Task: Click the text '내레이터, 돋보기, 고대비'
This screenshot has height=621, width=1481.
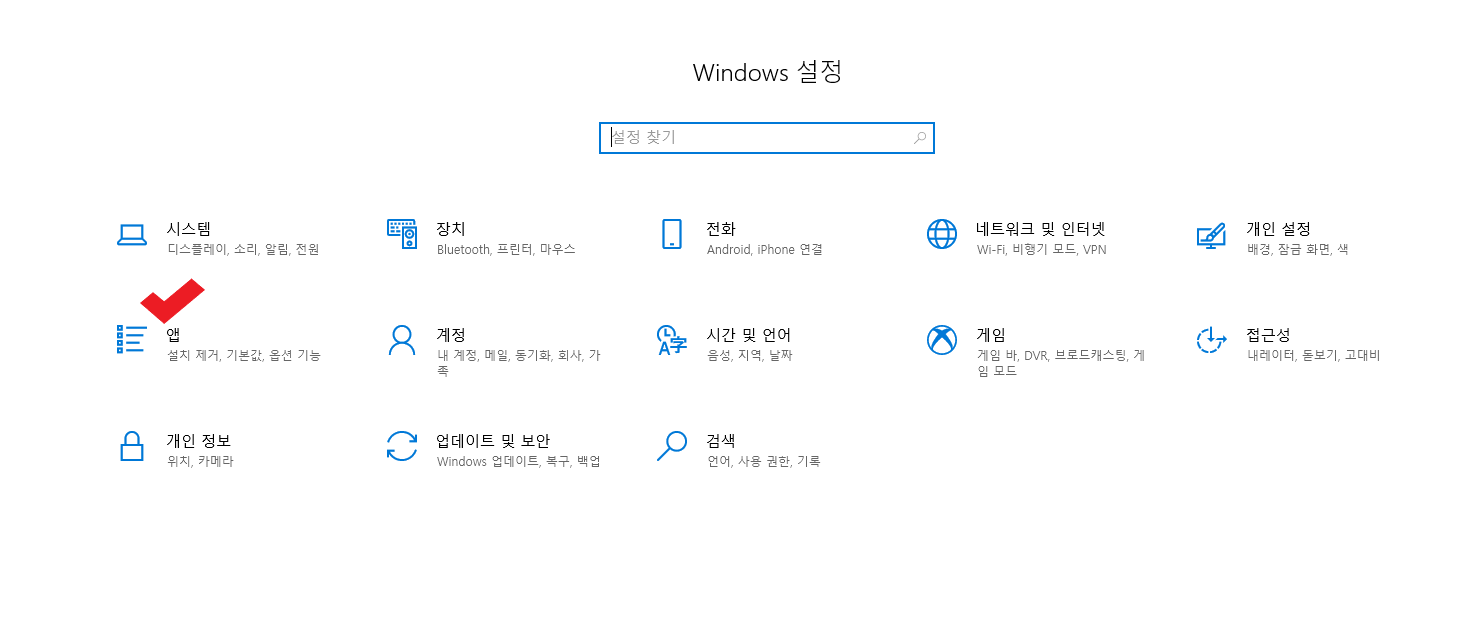Action: 1313,356
